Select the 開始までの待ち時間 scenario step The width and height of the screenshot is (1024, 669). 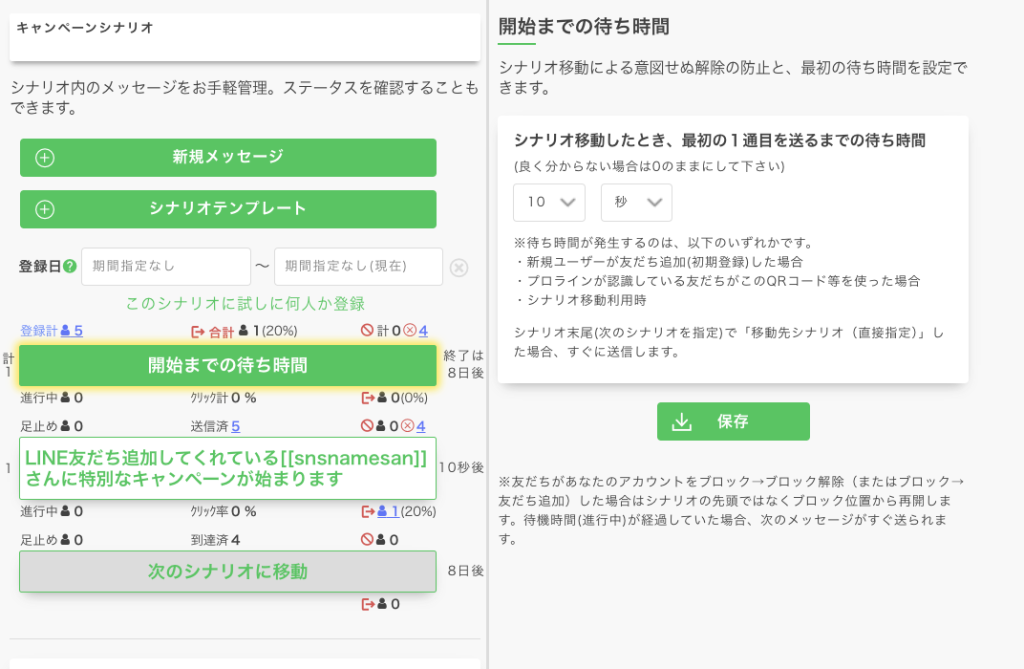[228, 366]
